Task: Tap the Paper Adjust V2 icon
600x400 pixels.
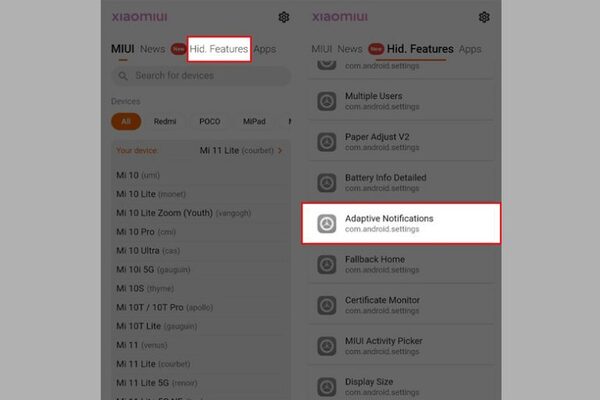Action: (327, 142)
